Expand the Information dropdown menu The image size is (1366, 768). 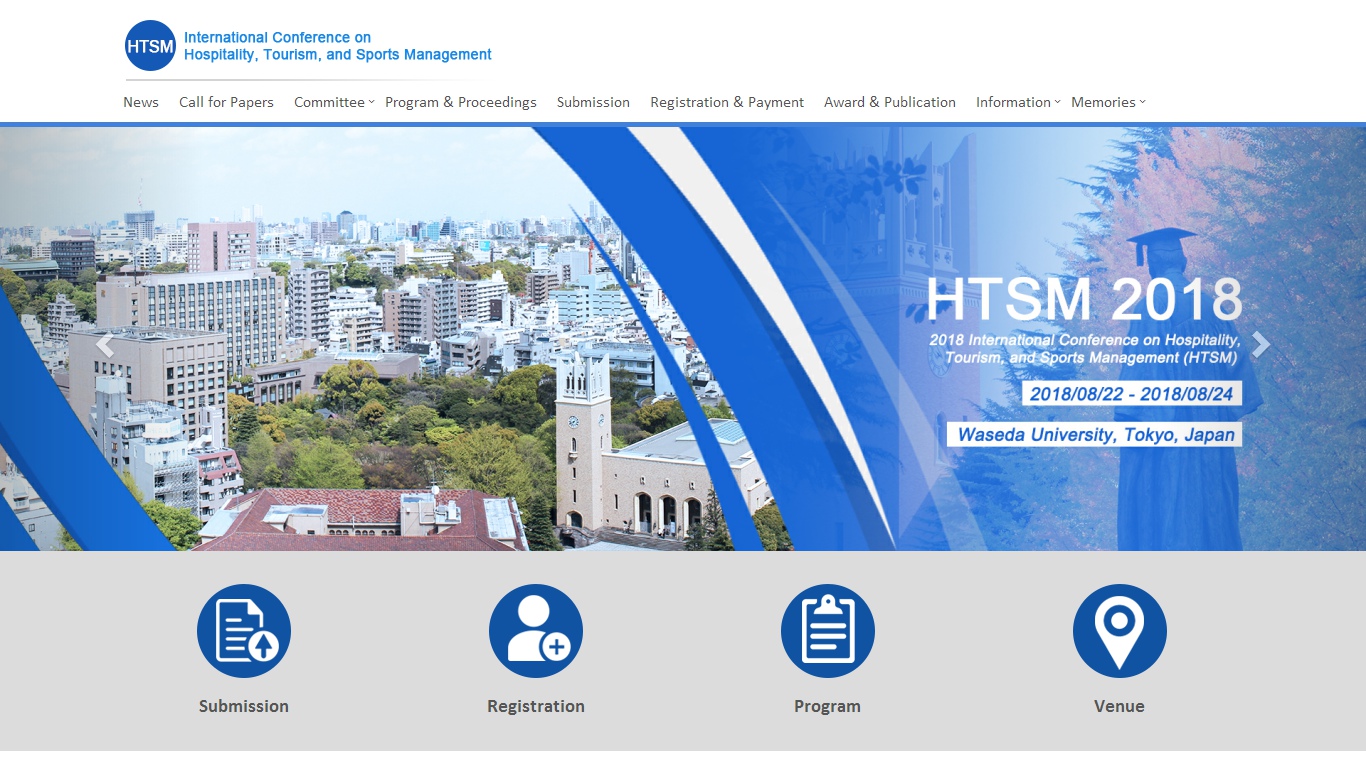click(x=1018, y=102)
